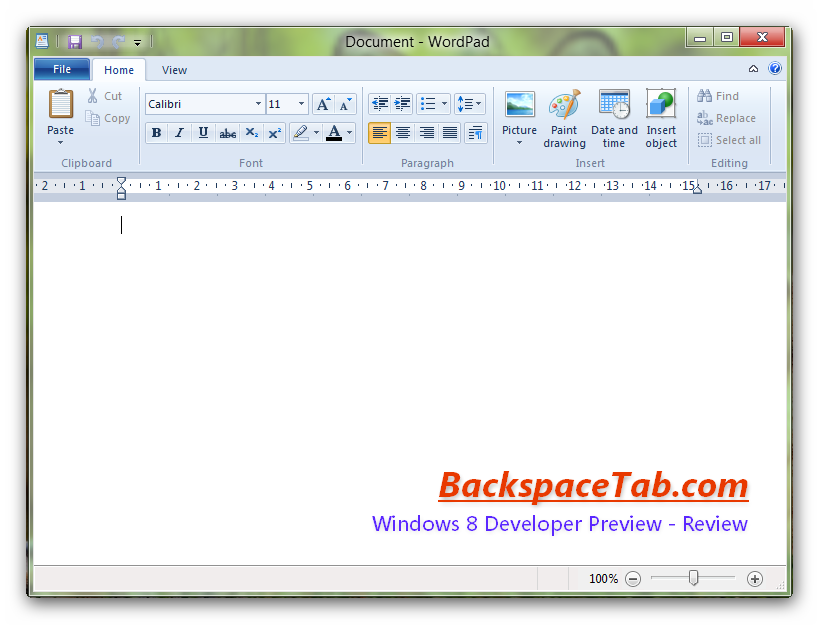The width and height of the screenshot is (820, 625).
Task: Toggle the bulleted list
Action: [x=429, y=103]
